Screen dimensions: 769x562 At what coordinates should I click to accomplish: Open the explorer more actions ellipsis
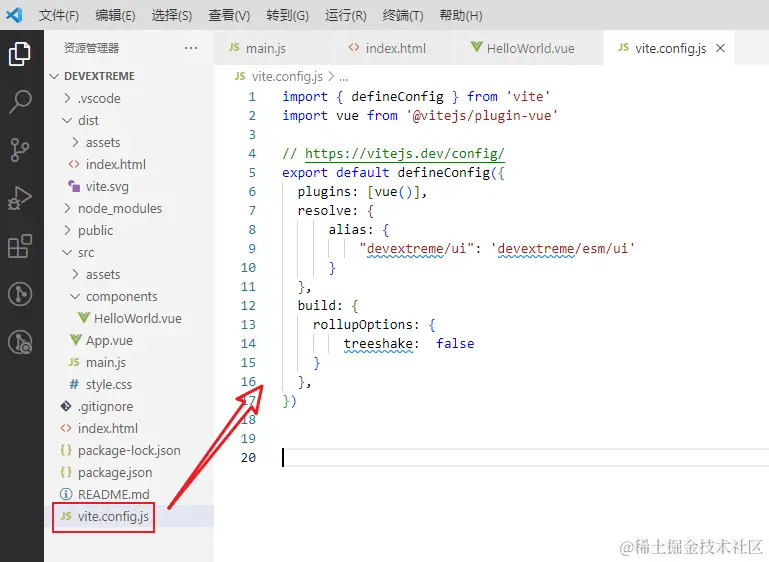(x=191, y=48)
